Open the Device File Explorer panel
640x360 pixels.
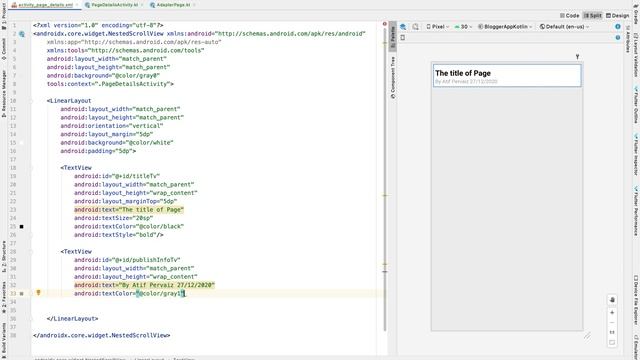636,300
